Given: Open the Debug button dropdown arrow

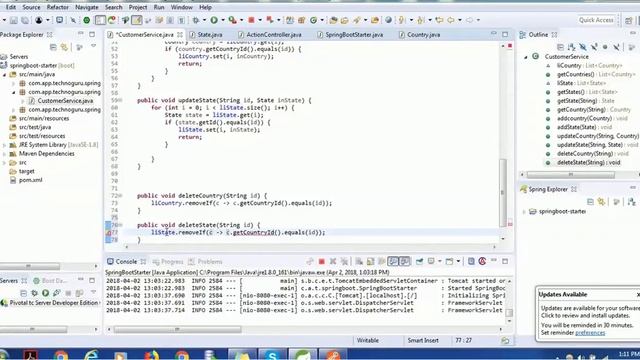Looking at the screenshot, I should coord(204,20).
